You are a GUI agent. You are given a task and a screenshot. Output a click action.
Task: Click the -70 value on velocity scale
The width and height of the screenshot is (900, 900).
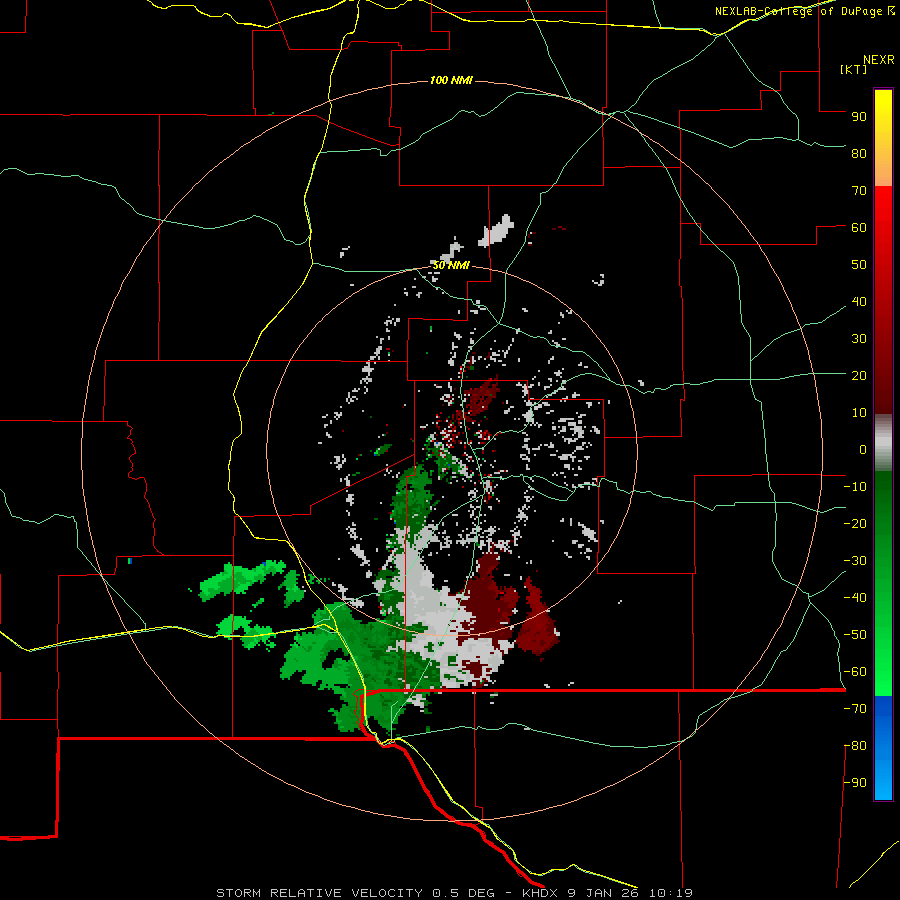(855, 709)
